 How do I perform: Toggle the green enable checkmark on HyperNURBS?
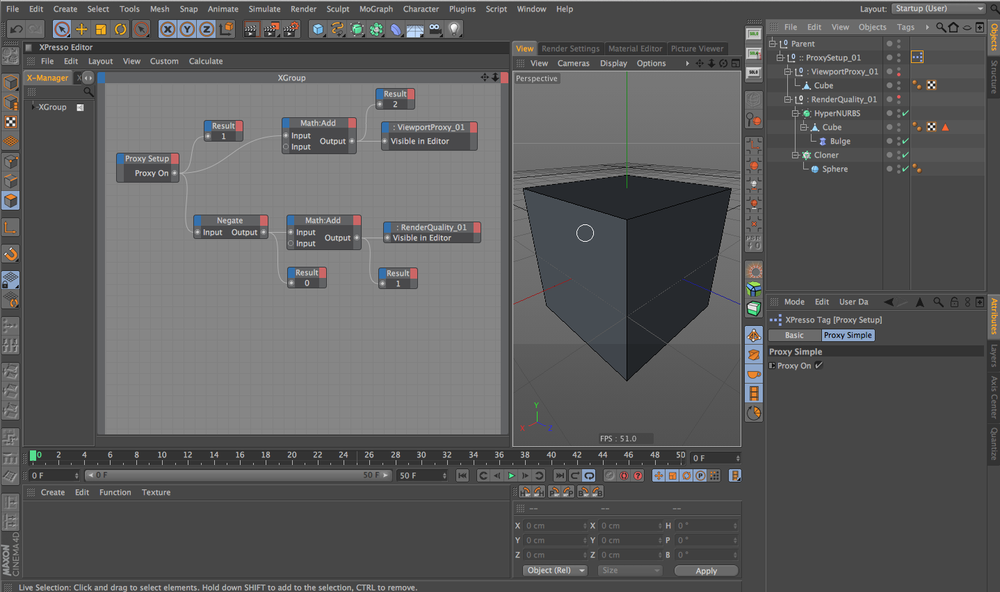click(x=905, y=113)
